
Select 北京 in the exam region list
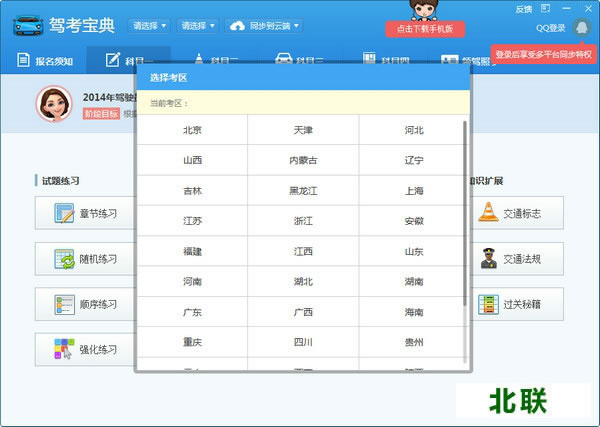pos(192,130)
